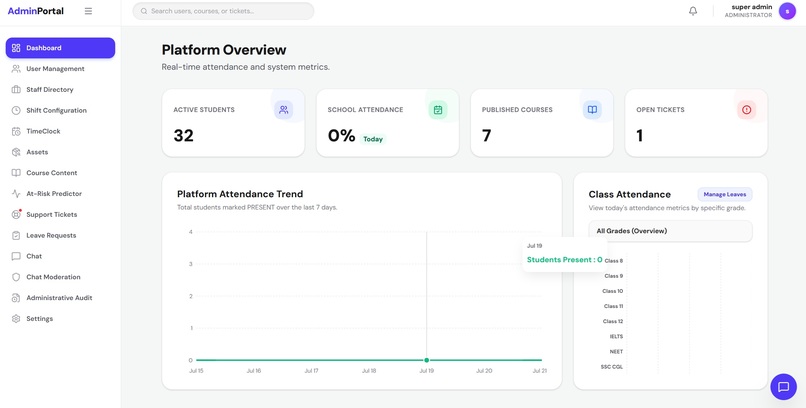Click the Dashboard grid icon in sidebar
The image size is (806, 408).
pyautogui.click(x=16, y=48)
